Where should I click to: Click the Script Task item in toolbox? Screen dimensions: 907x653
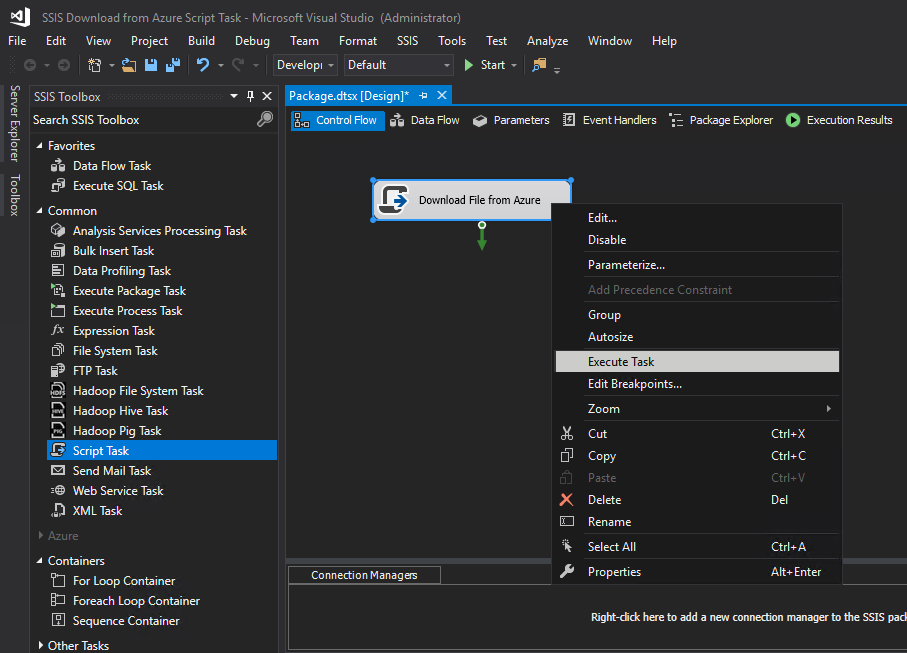[x=162, y=451]
